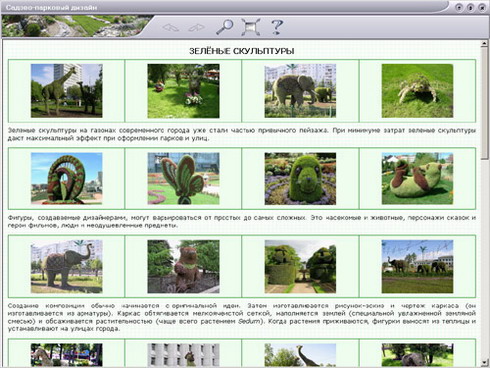Open the green seal face sculpture photo

coord(300,179)
